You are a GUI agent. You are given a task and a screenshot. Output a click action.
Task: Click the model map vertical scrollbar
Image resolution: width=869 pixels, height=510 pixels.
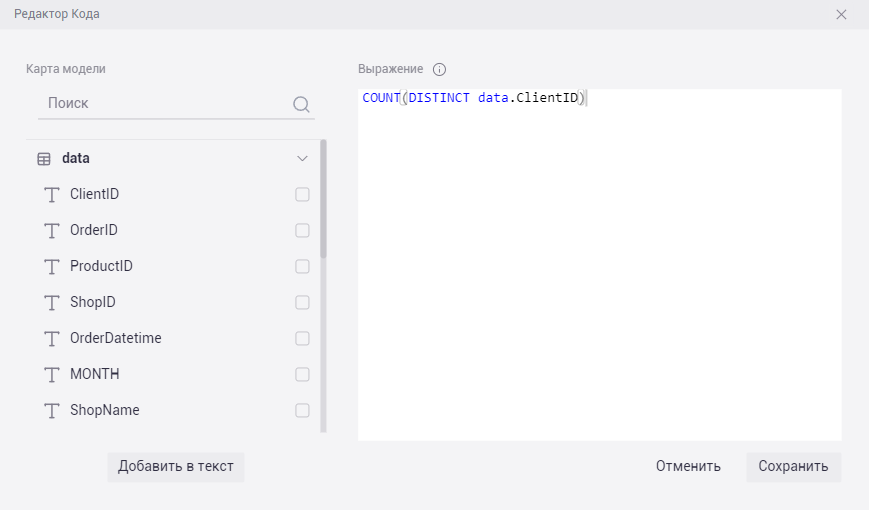click(323, 200)
